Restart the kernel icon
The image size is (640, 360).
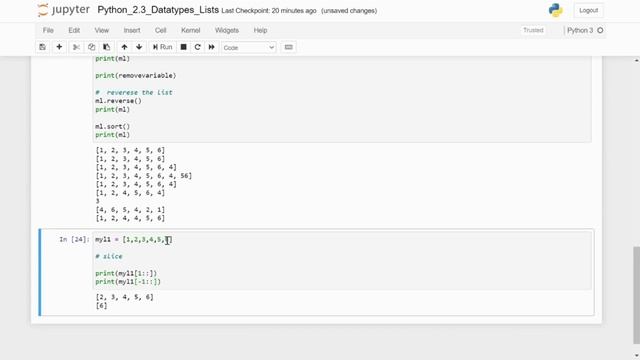point(198,47)
